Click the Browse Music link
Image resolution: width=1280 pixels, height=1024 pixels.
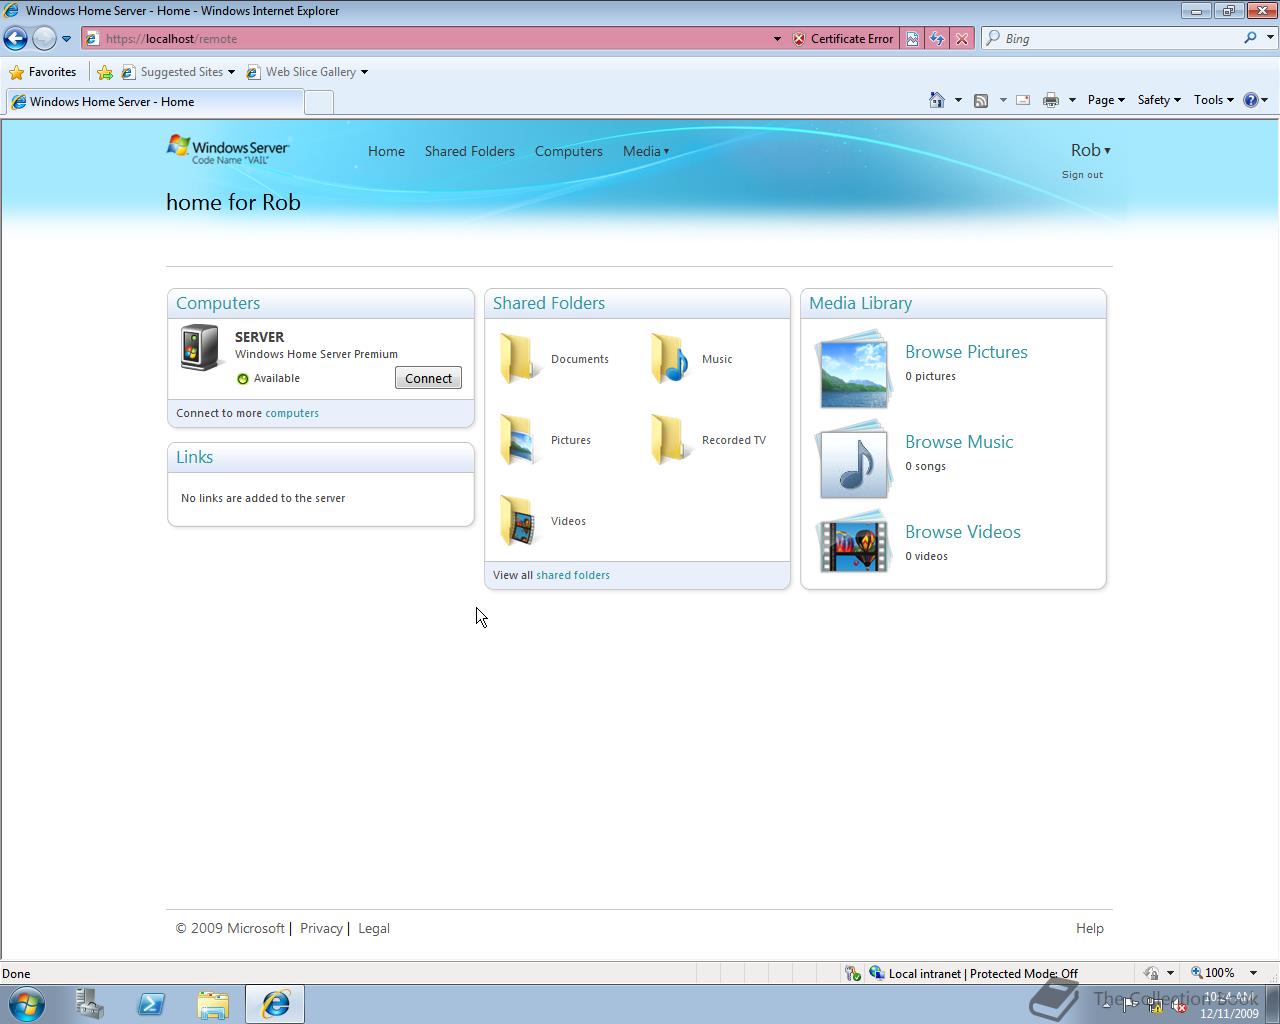point(959,442)
